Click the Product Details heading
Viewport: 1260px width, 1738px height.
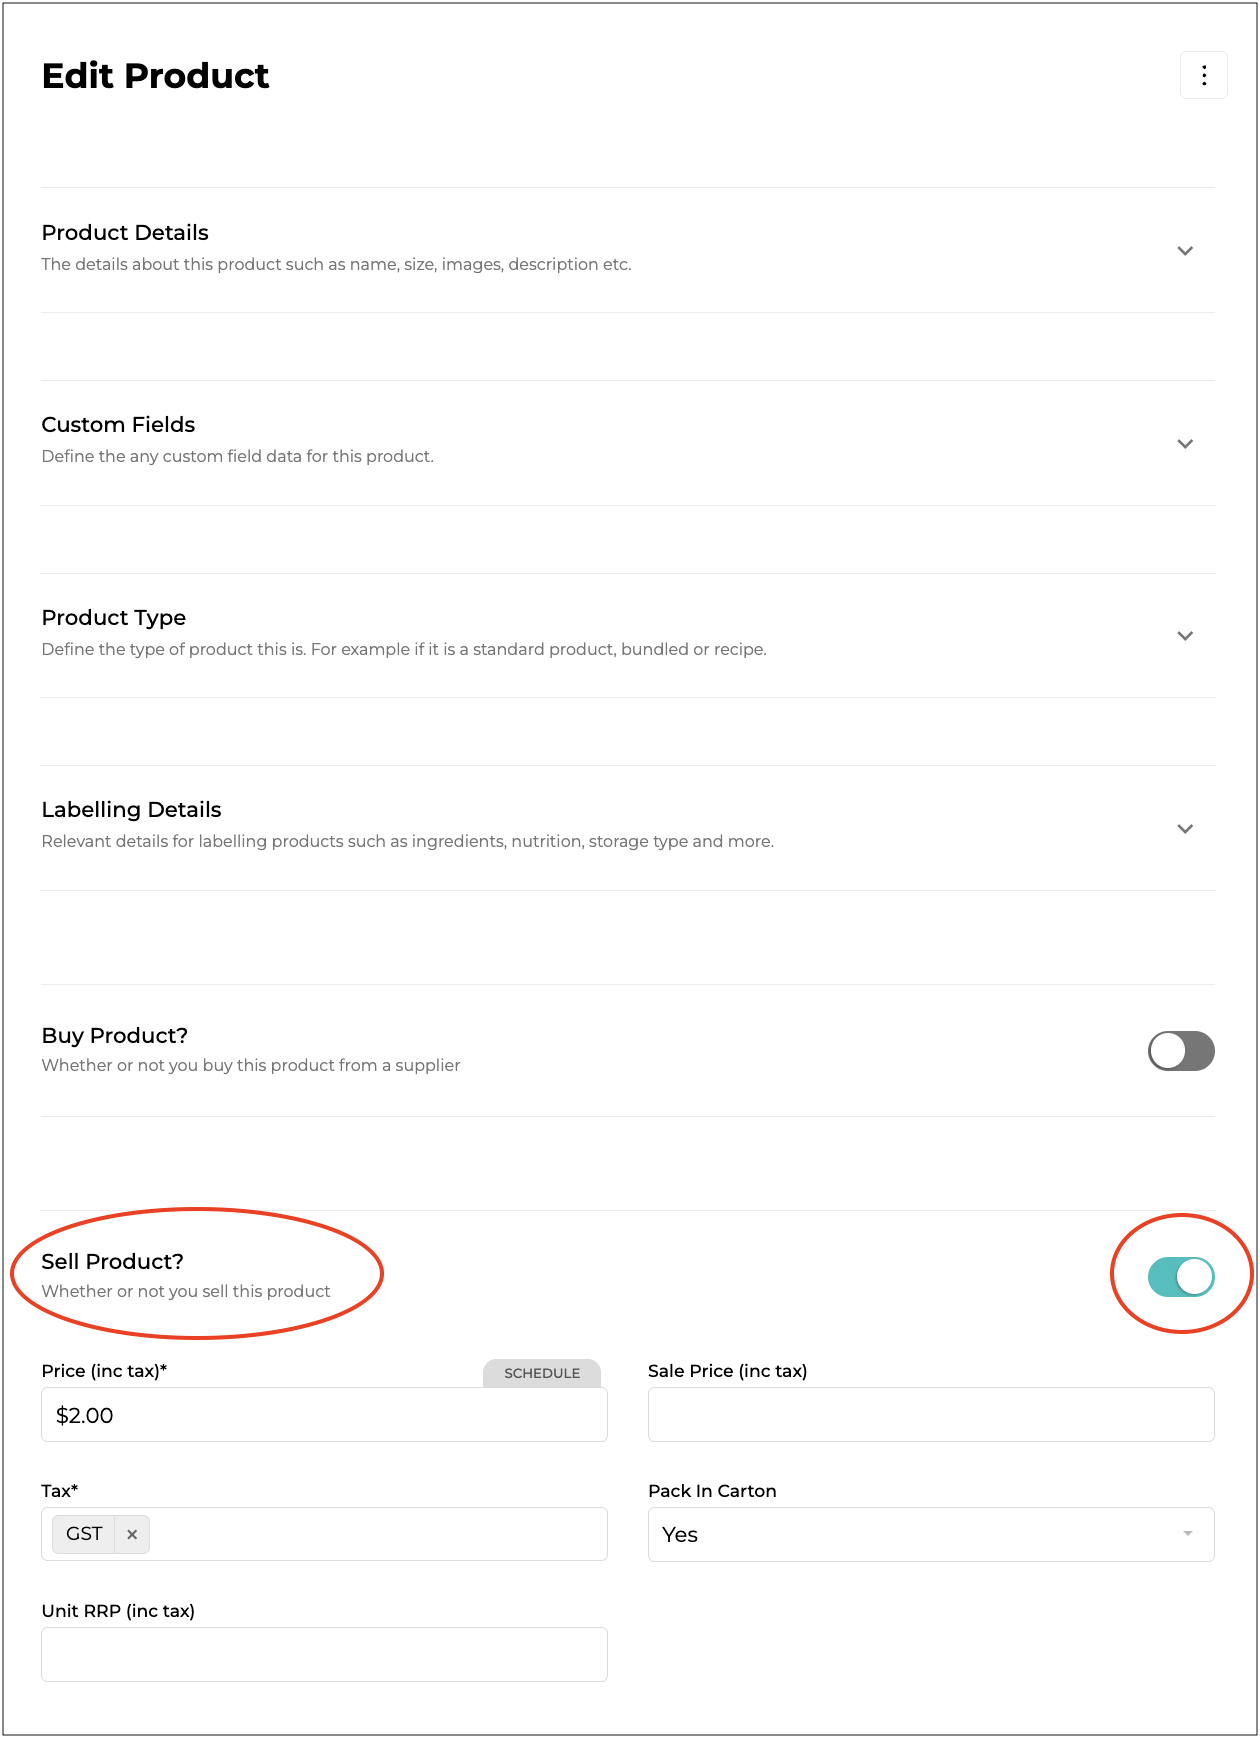point(125,233)
